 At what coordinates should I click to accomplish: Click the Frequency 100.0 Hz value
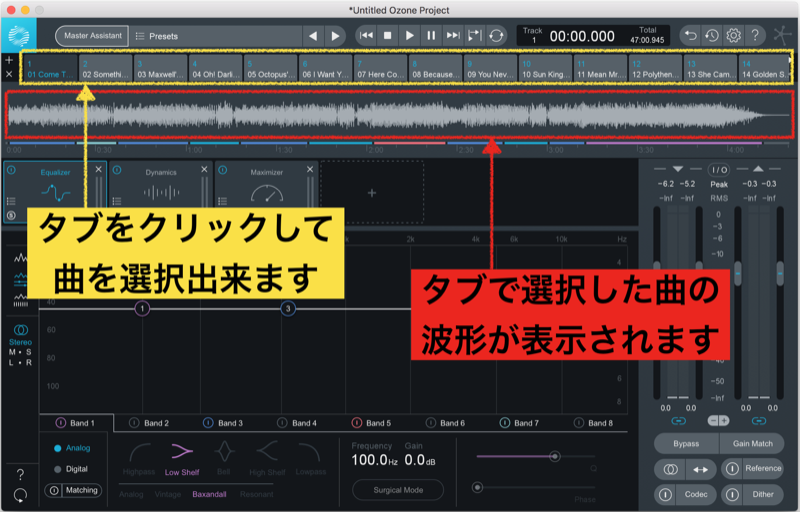374,460
